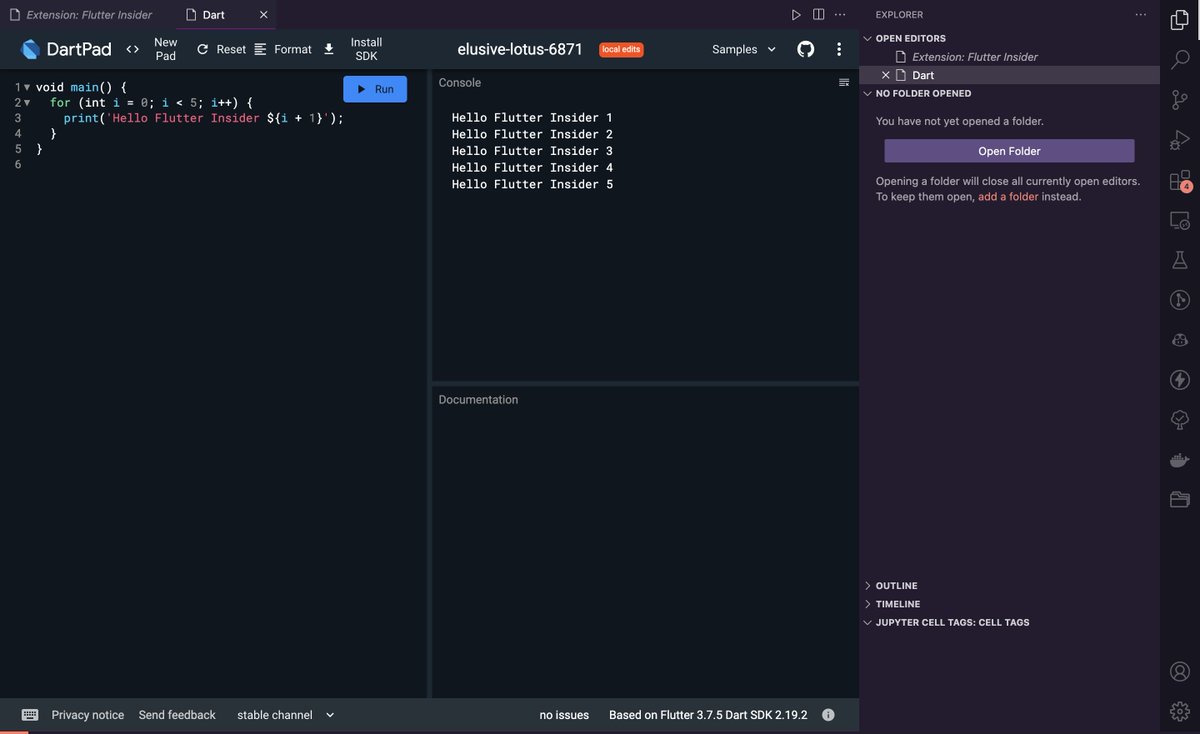Collapse the Open Editors section
The height and width of the screenshot is (734, 1200).
[909, 38]
